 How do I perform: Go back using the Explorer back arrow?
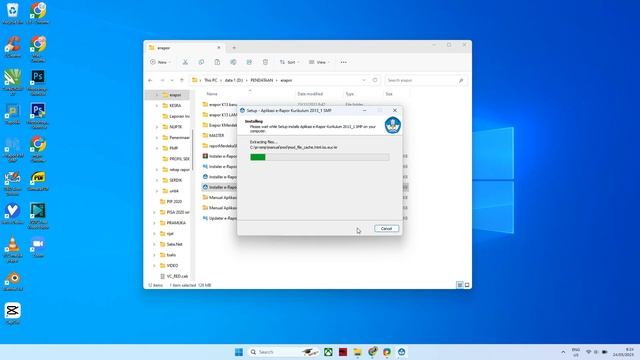click(150, 80)
